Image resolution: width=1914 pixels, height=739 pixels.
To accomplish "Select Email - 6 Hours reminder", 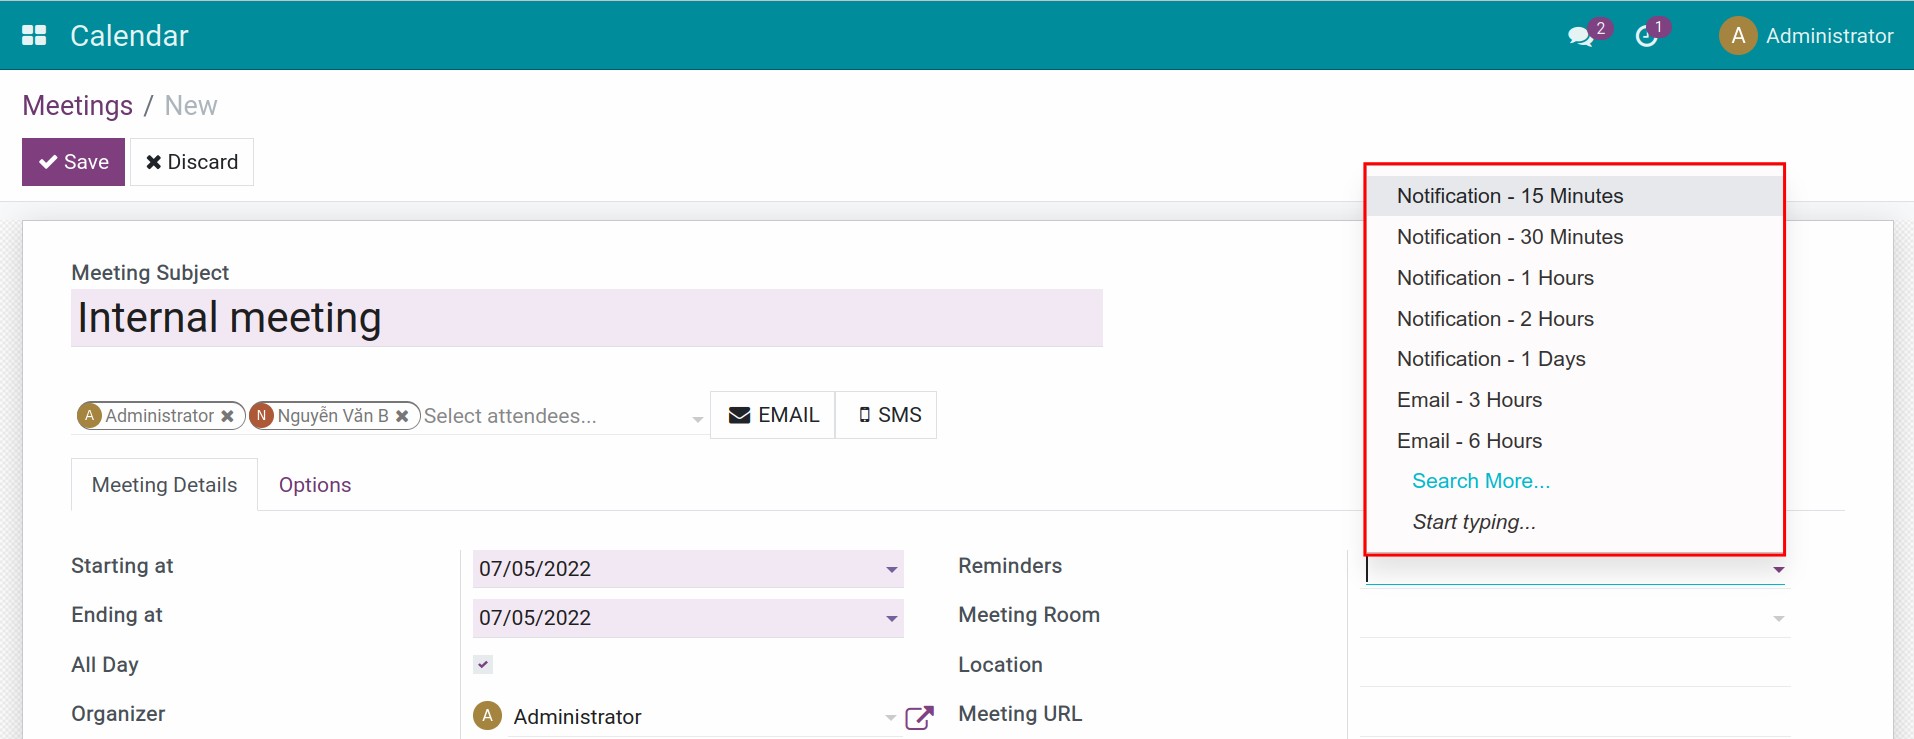I will pyautogui.click(x=1575, y=441).
